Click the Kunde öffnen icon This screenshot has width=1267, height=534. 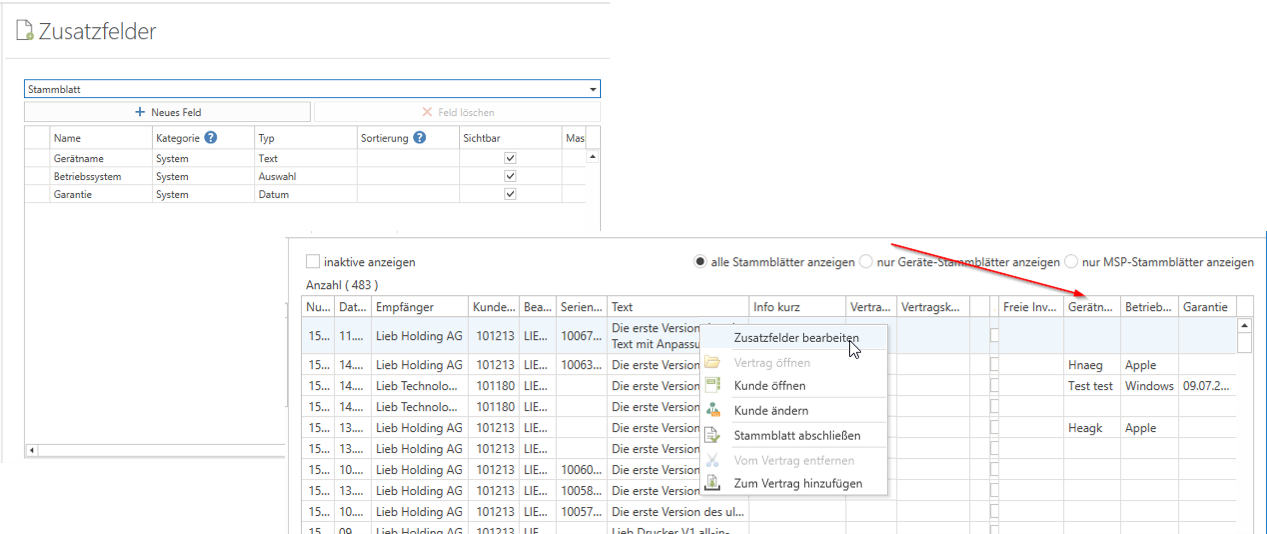pos(713,385)
